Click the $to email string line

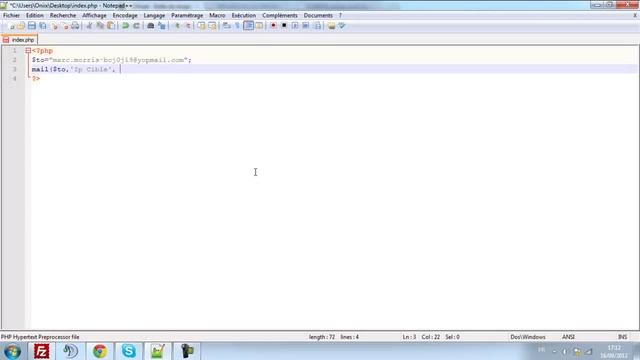(111, 60)
